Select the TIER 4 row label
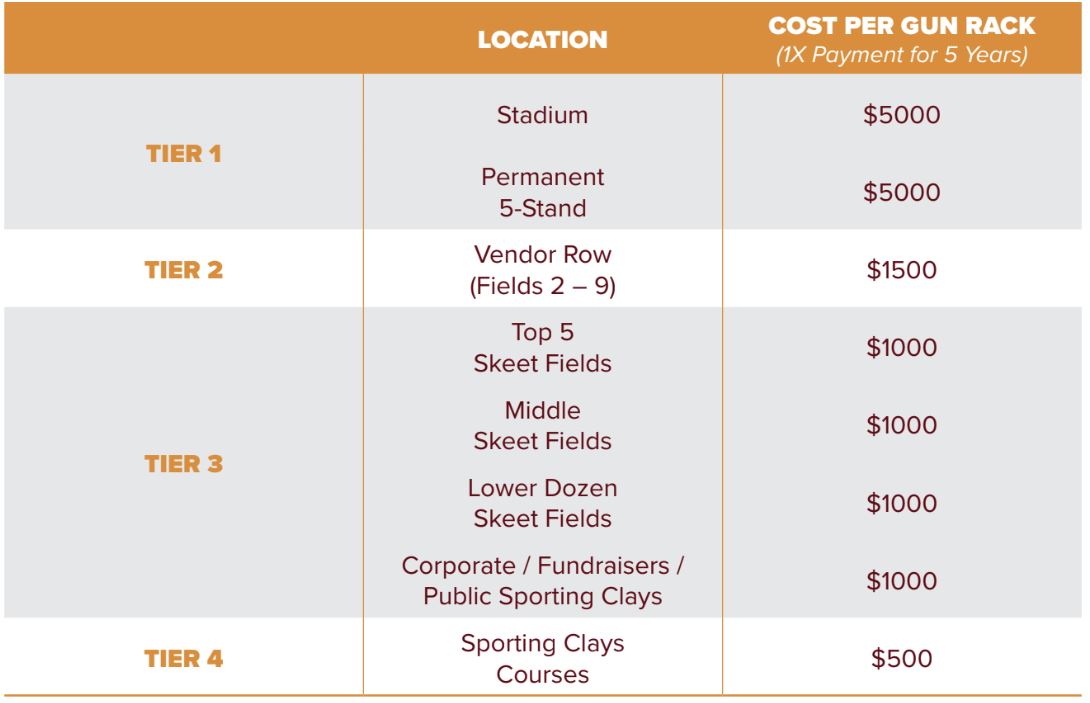Viewport: 1090px width, 703px height. point(183,659)
